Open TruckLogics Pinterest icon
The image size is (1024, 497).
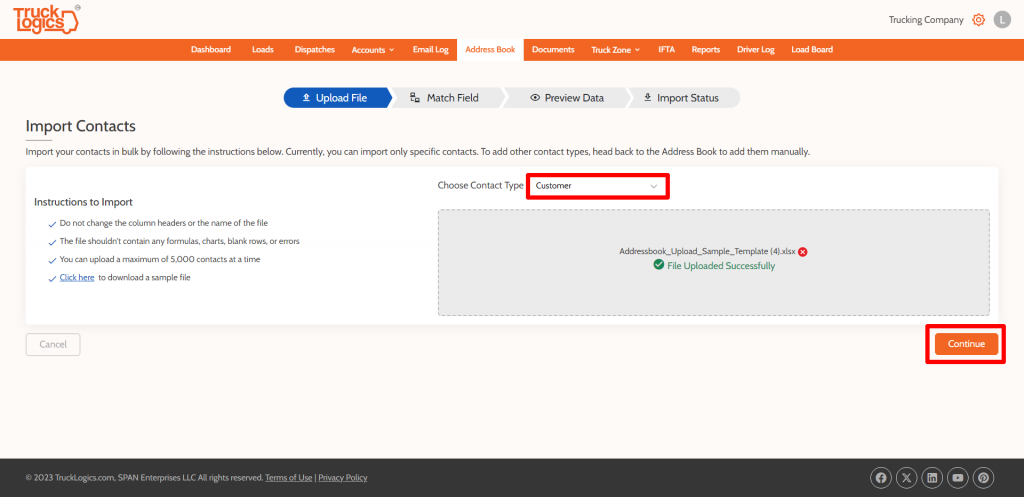click(984, 478)
